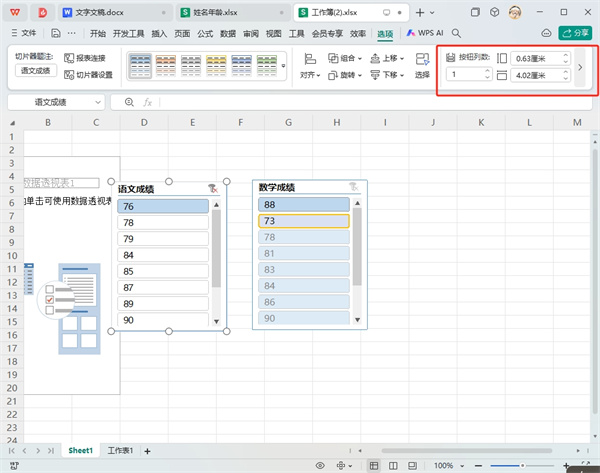Open the 开始 ribbon tab
The height and width of the screenshot is (473, 600).
coord(98,33)
